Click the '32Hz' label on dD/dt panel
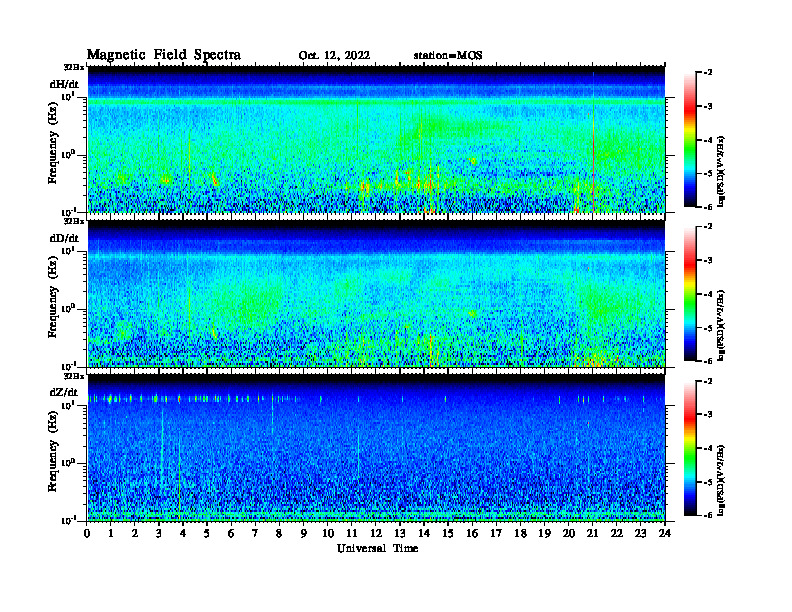The image size is (792, 612). [x=74, y=221]
